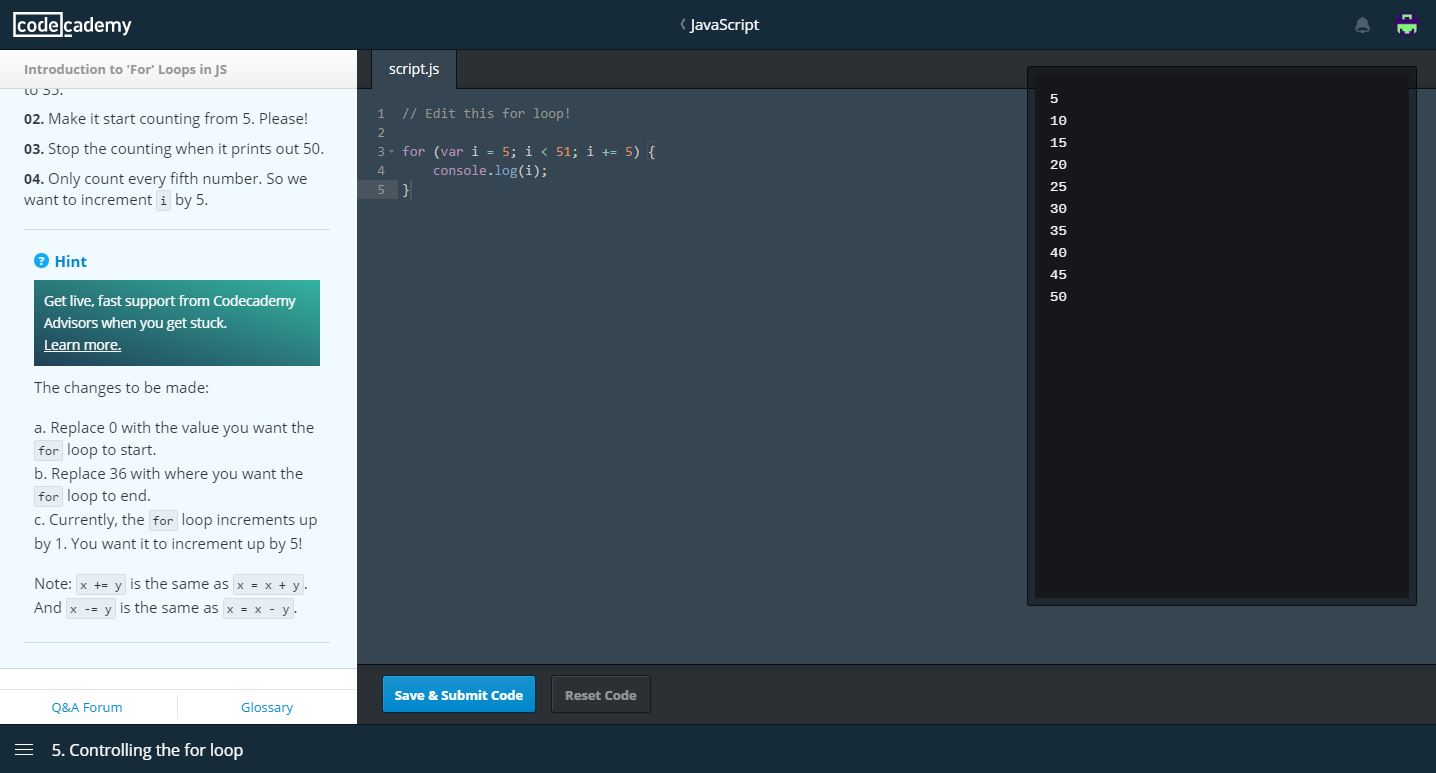This screenshot has width=1436, height=773.
Task: Open the Q&A Forum
Action: [87, 707]
